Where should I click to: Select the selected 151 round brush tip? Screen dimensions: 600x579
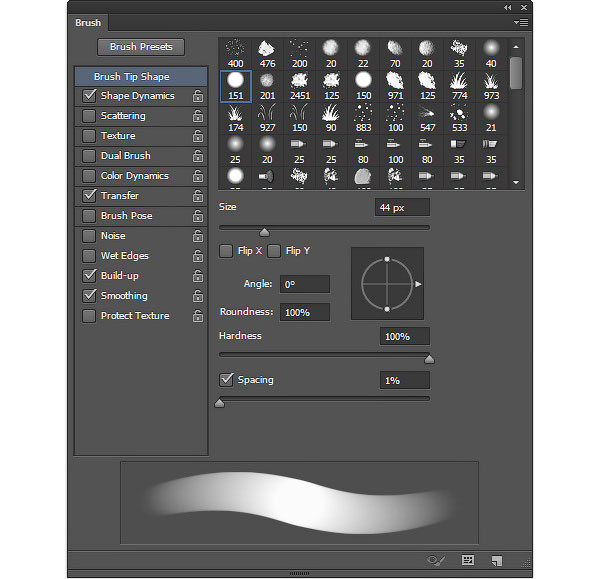[x=235, y=86]
